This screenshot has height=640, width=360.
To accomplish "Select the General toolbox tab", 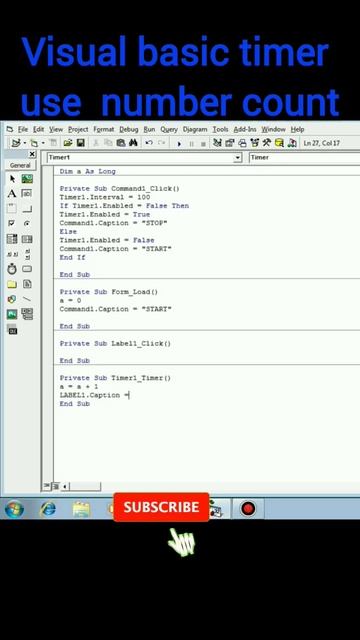I will pos(20,165).
